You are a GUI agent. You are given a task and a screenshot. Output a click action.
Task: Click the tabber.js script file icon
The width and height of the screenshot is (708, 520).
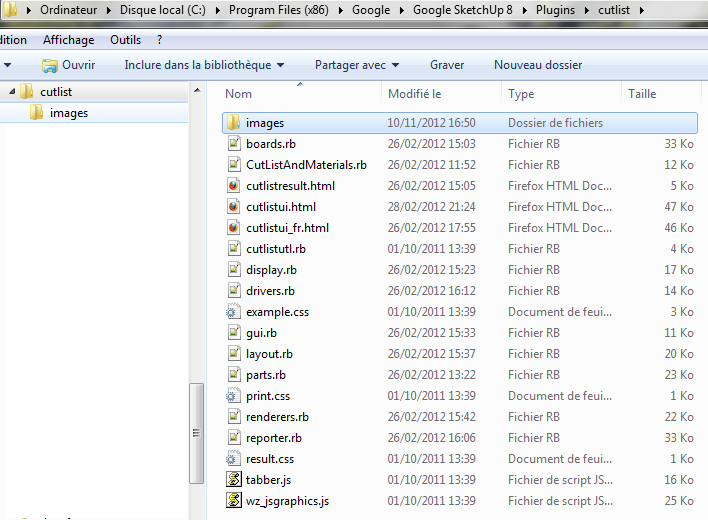click(233, 479)
